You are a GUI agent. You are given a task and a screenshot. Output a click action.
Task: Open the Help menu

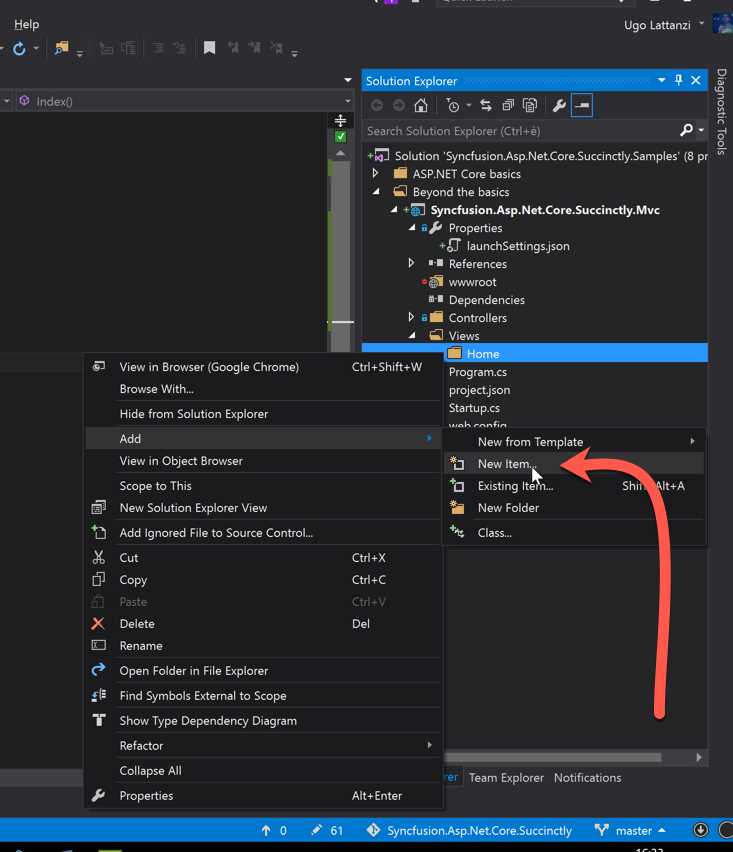click(27, 24)
